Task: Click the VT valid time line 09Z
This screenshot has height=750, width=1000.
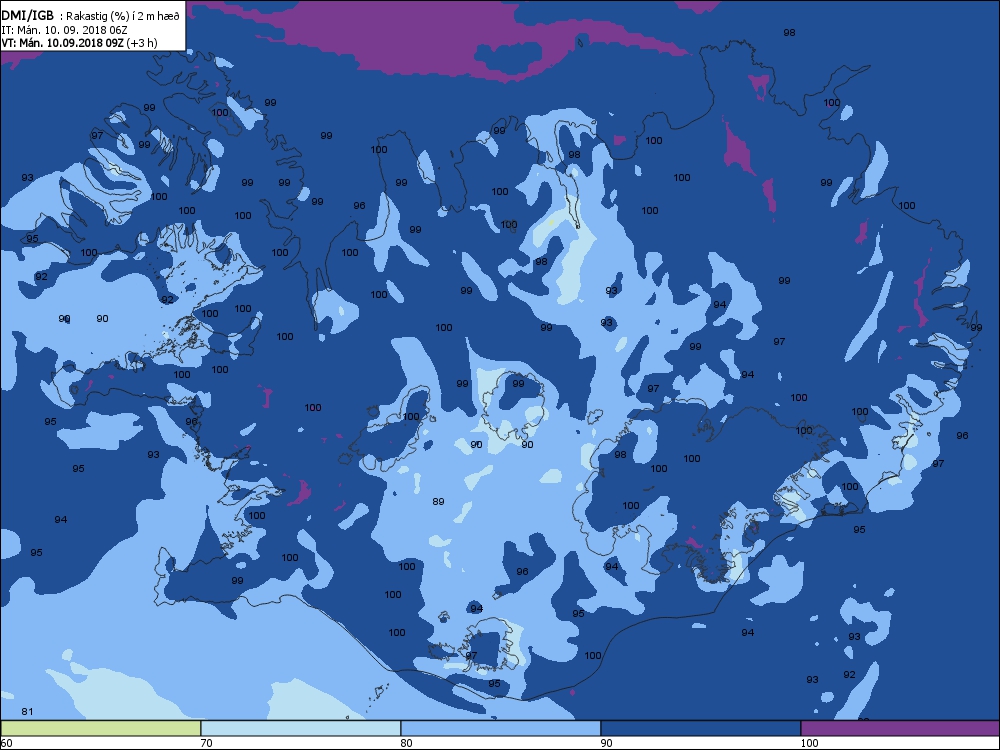Action: [62, 43]
